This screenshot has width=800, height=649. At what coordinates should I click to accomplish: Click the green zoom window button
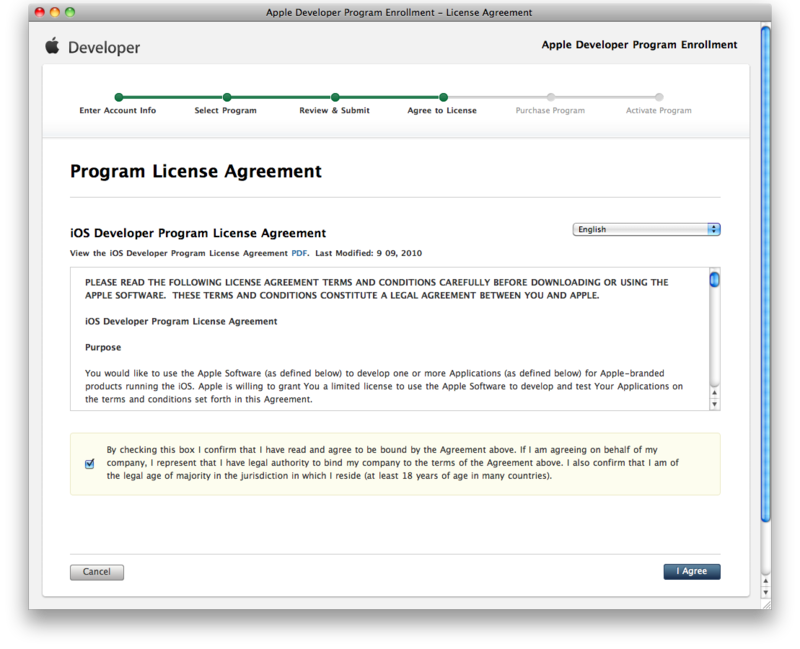point(70,12)
